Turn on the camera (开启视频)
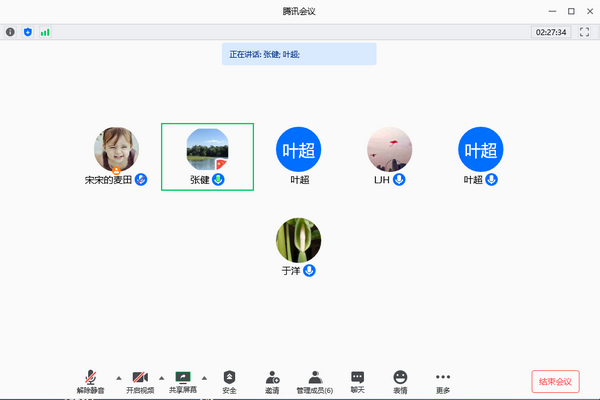 (x=140, y=379)
